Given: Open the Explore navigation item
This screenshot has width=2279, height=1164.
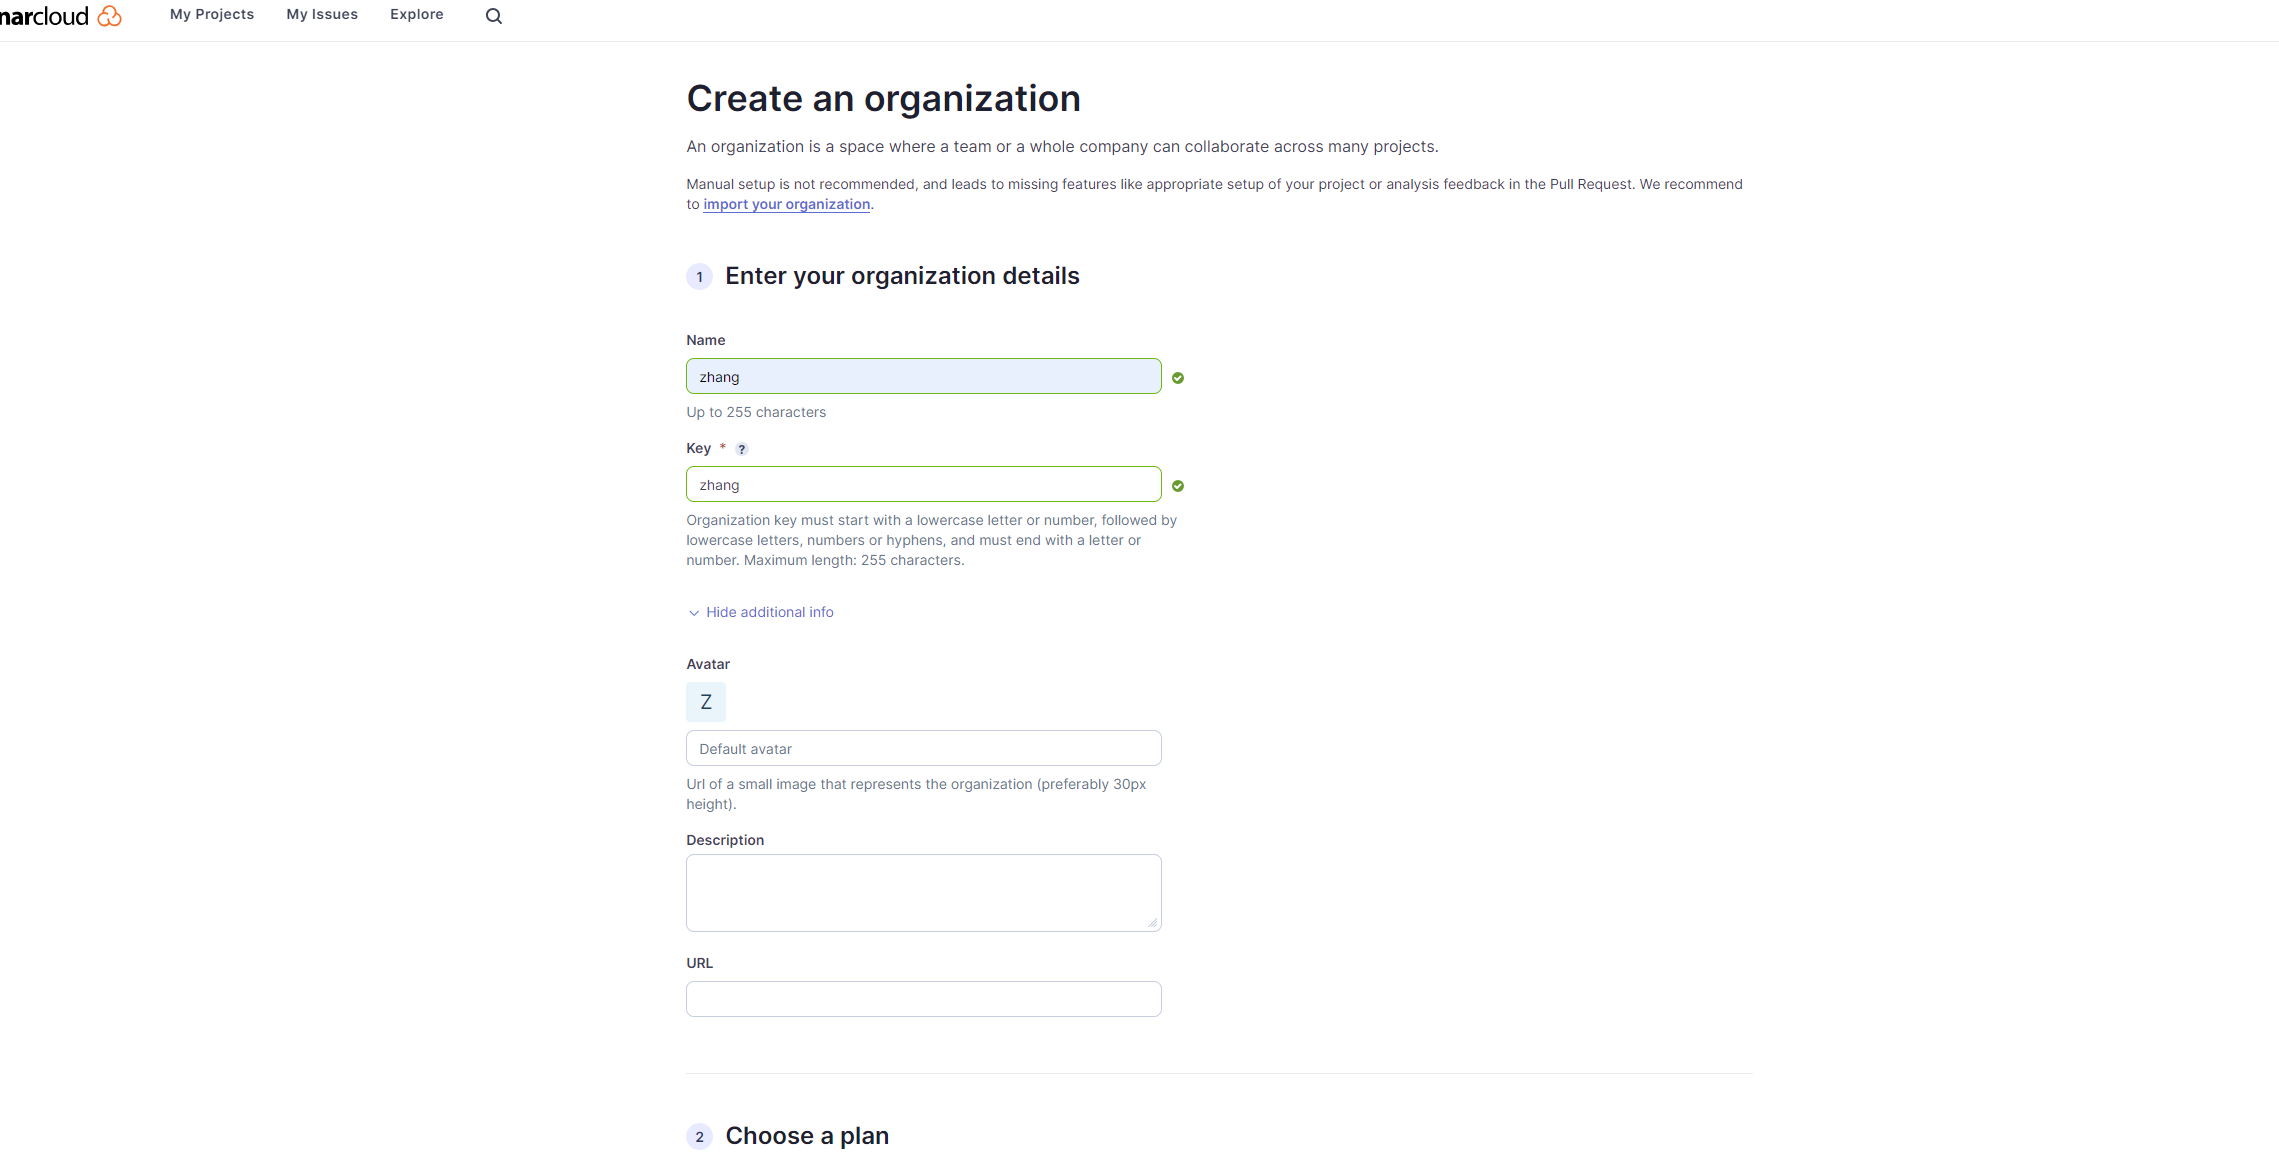Looking at the screenshot, I should tap(417, 15).
